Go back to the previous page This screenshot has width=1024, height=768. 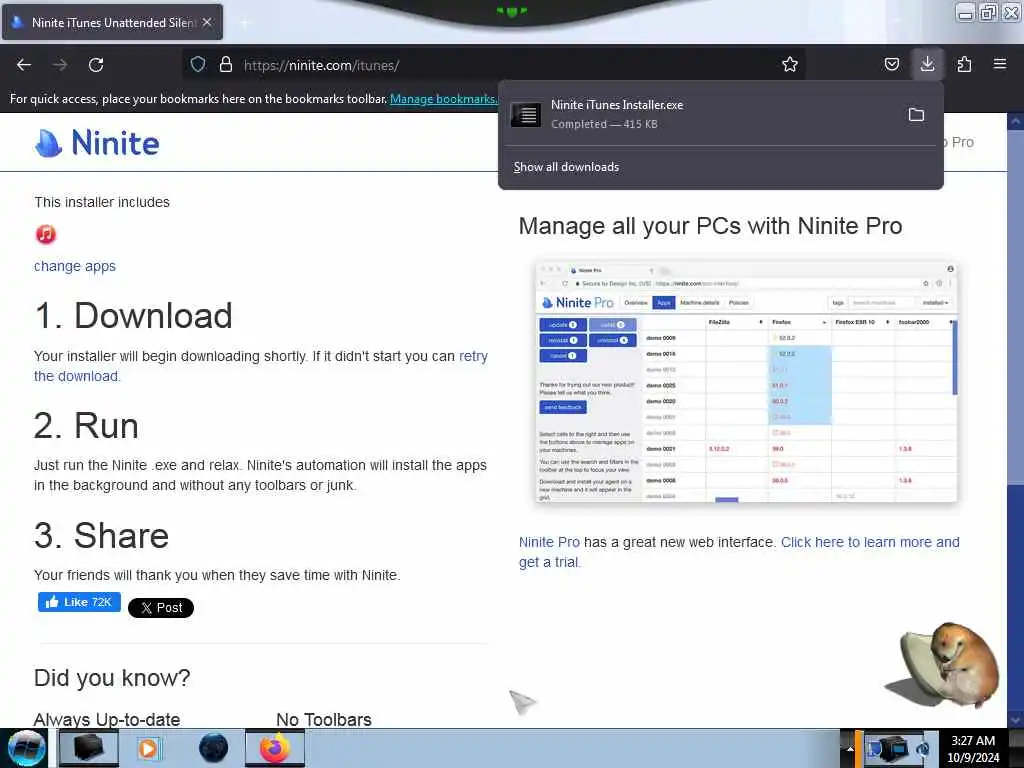(24, 65)
